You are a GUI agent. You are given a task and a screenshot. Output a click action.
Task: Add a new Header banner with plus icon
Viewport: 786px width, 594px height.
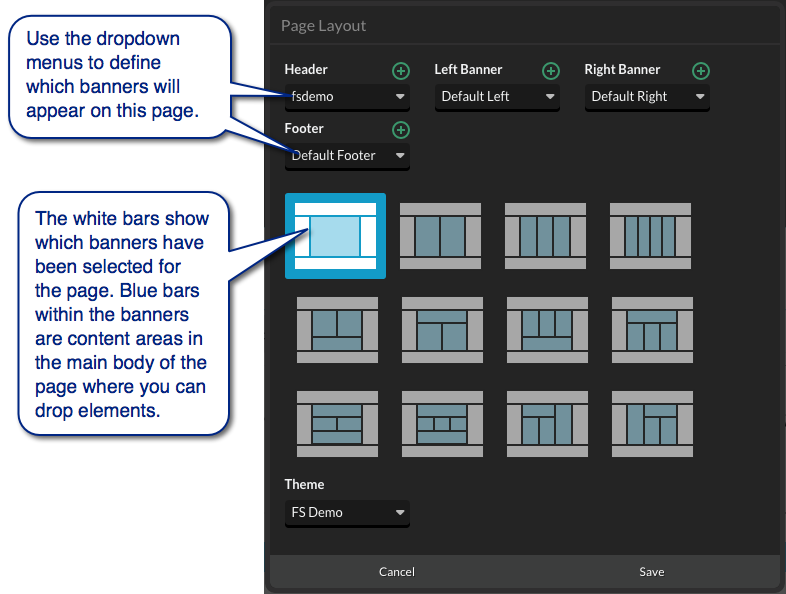click(401, 71)
